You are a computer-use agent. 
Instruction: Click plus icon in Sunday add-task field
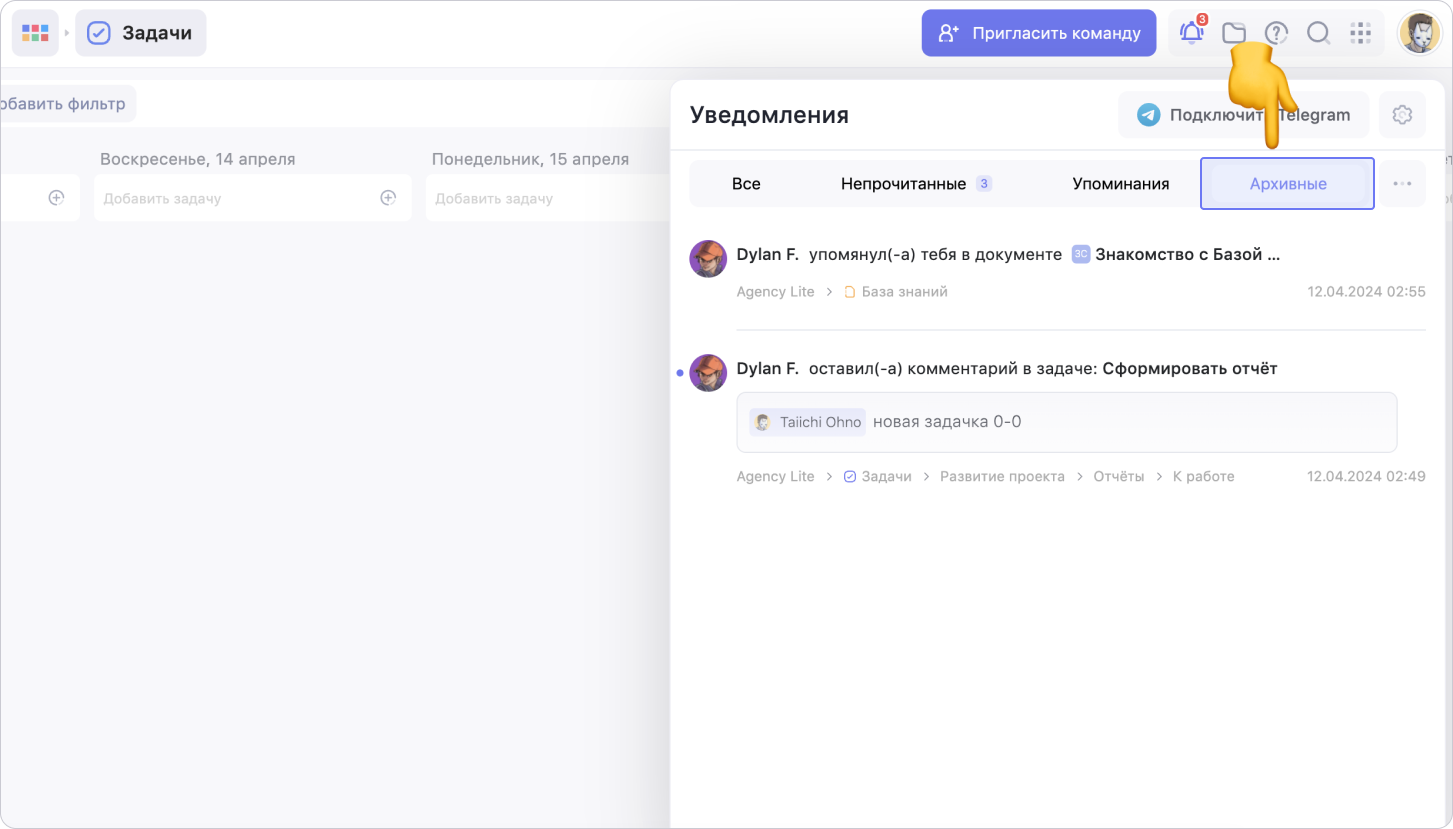388,198
